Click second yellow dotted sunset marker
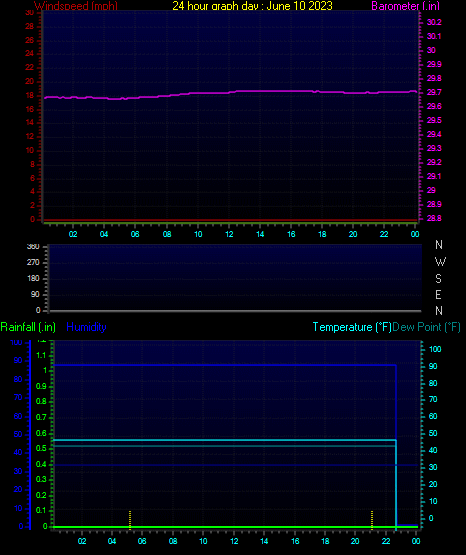 (372, 520)
